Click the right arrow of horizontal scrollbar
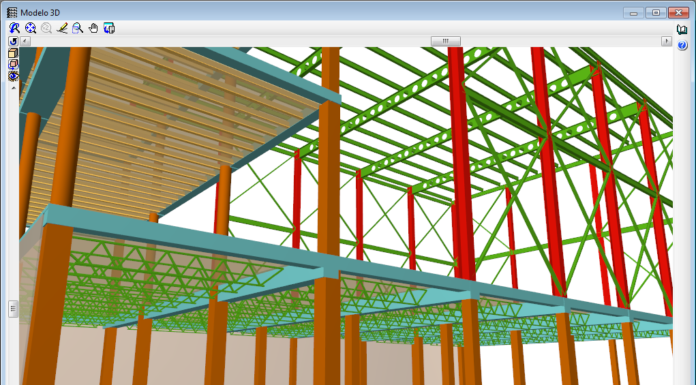 666,41
